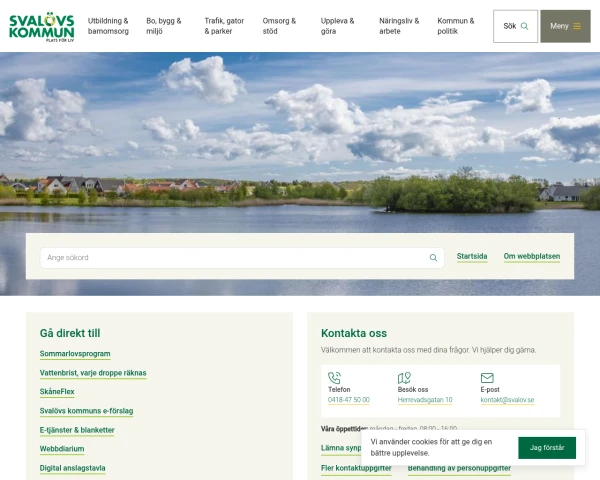Open E-tjänster & blanketter link
600x480 pixels.
(x=77, y=430)
